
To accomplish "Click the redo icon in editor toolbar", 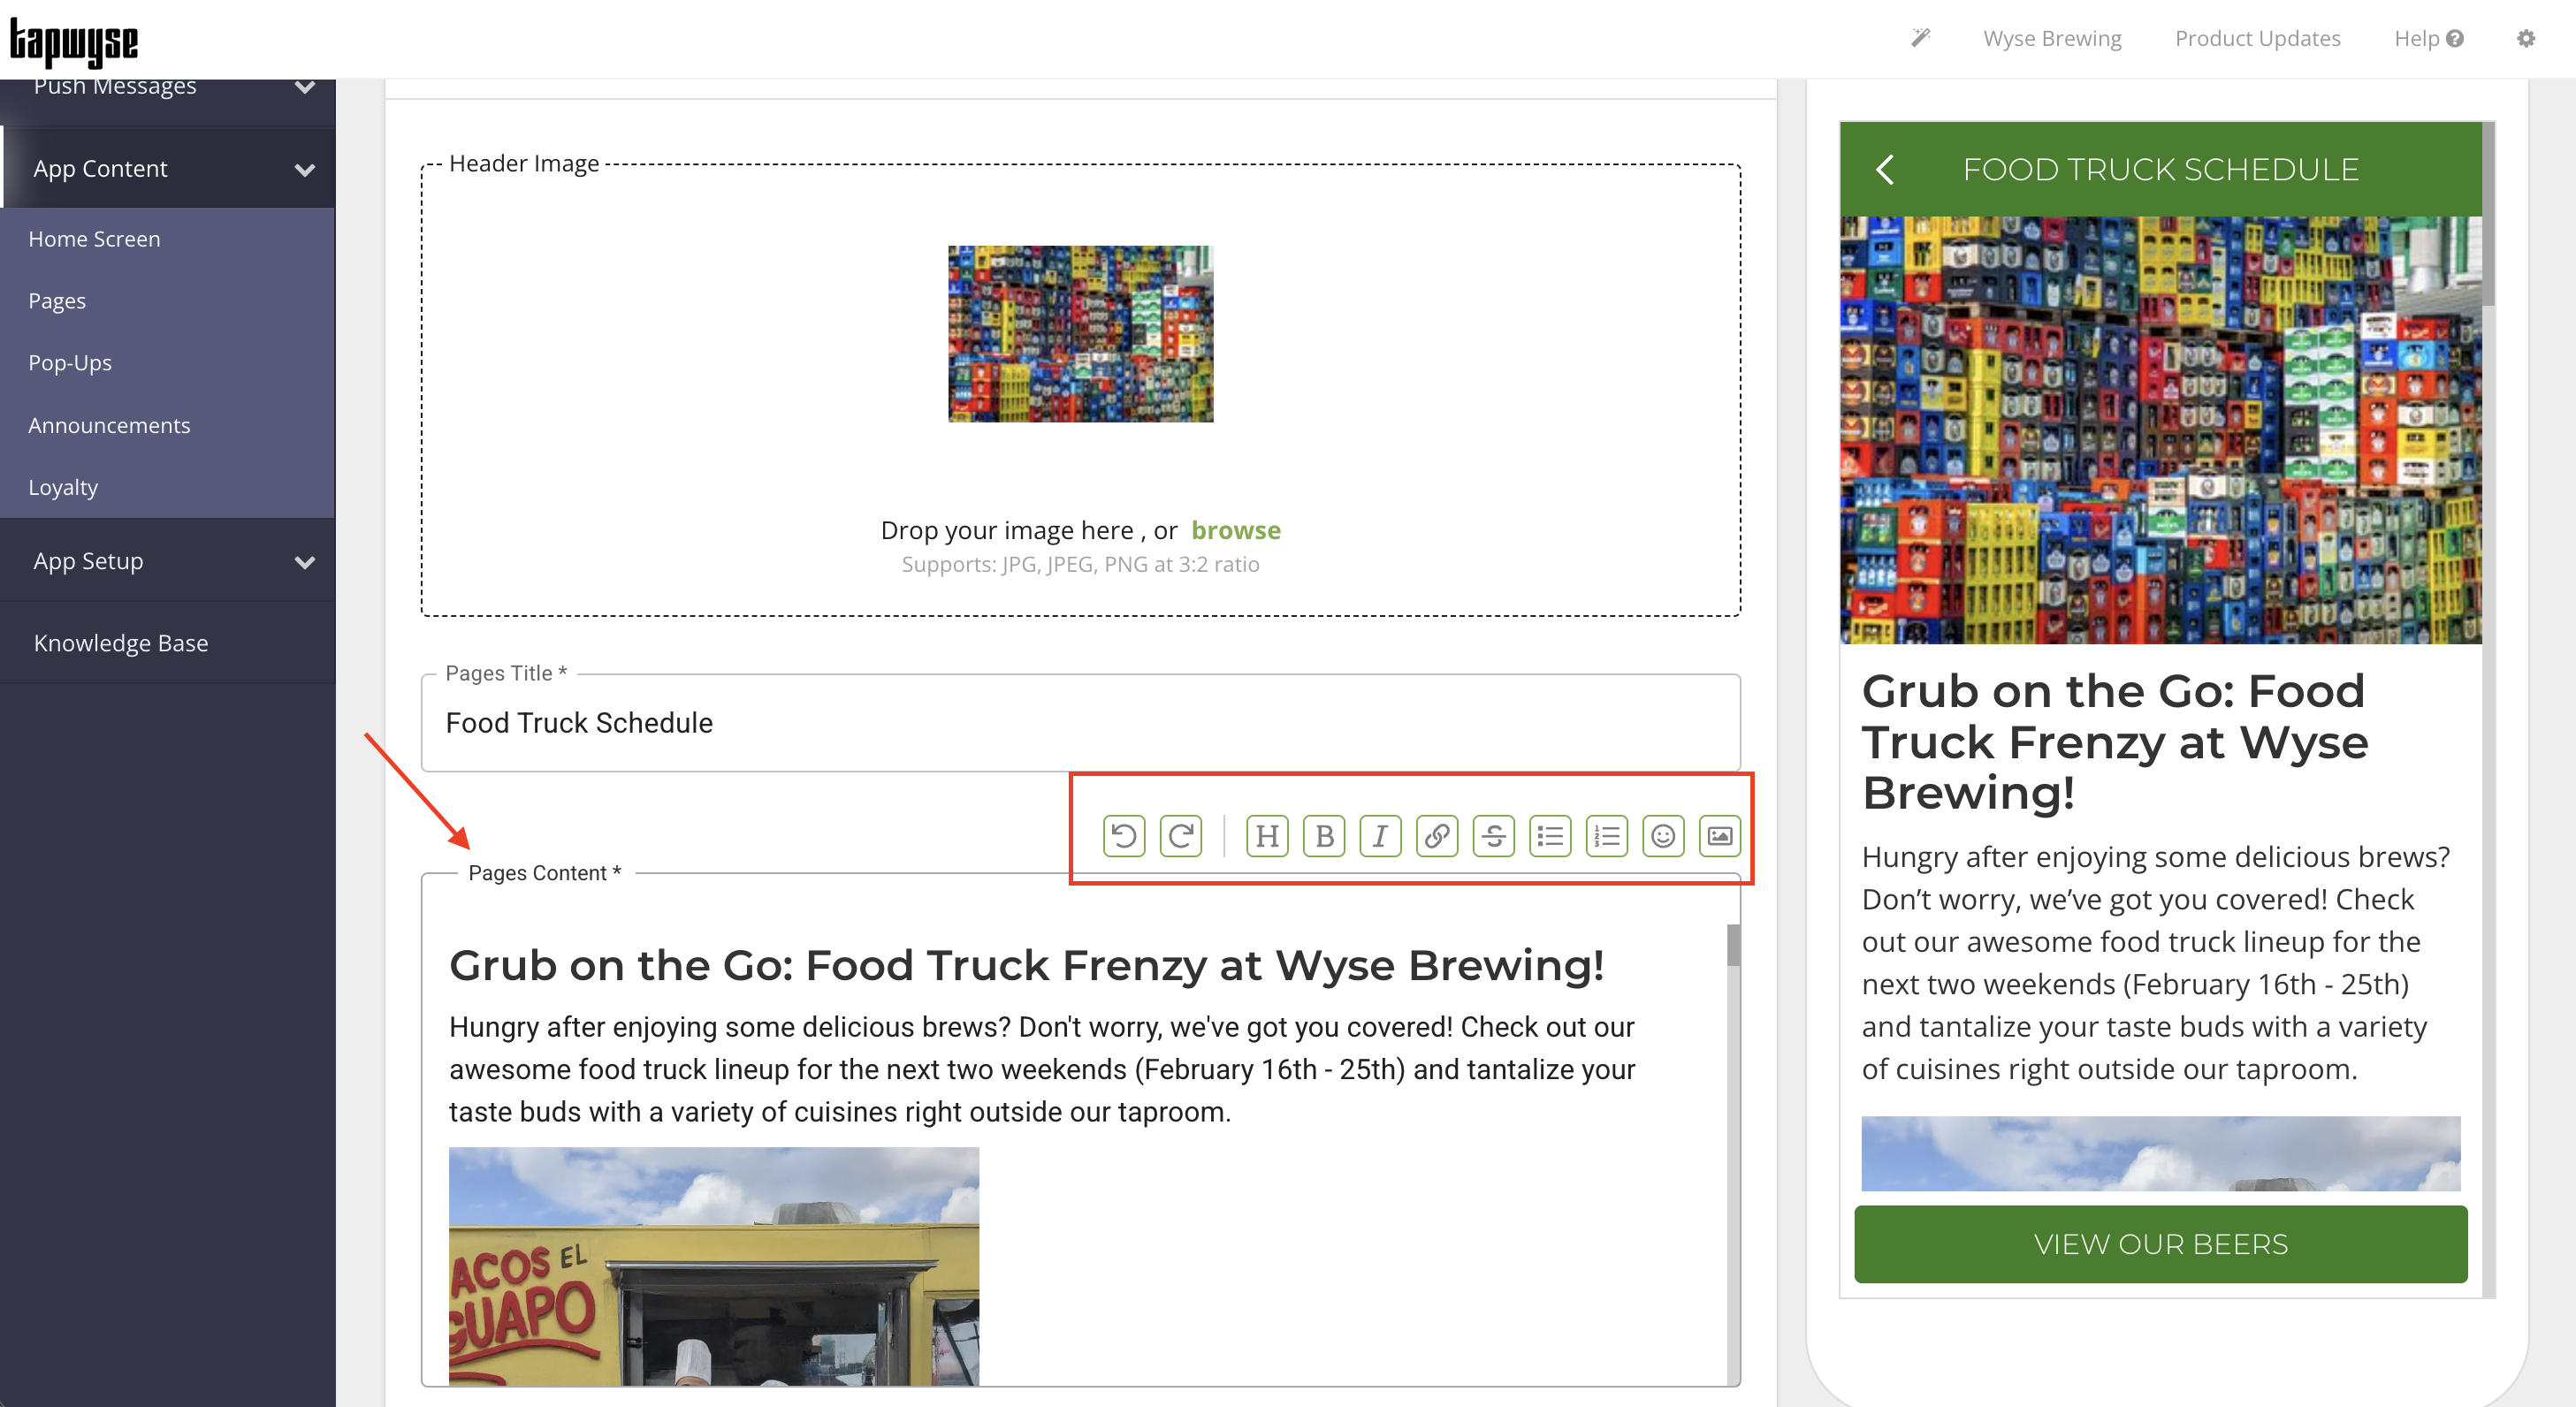I will click(x=1181, y=836).
